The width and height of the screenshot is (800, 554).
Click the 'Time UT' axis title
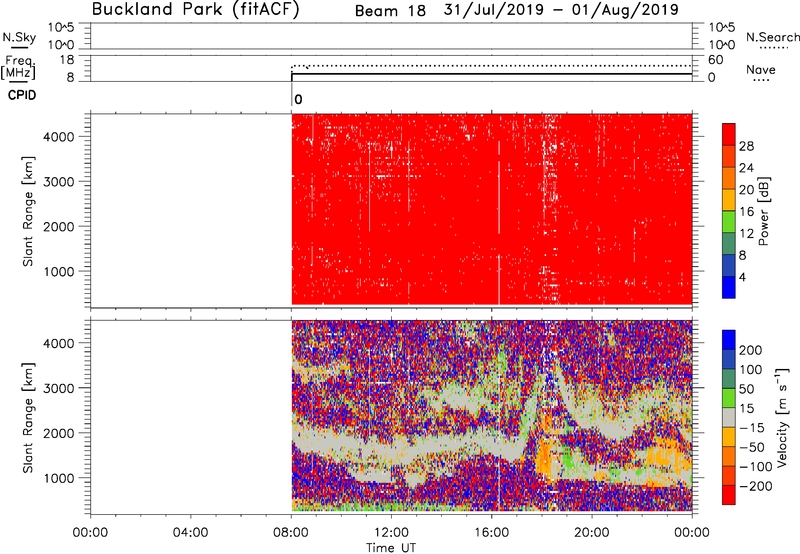pos(391,547)
